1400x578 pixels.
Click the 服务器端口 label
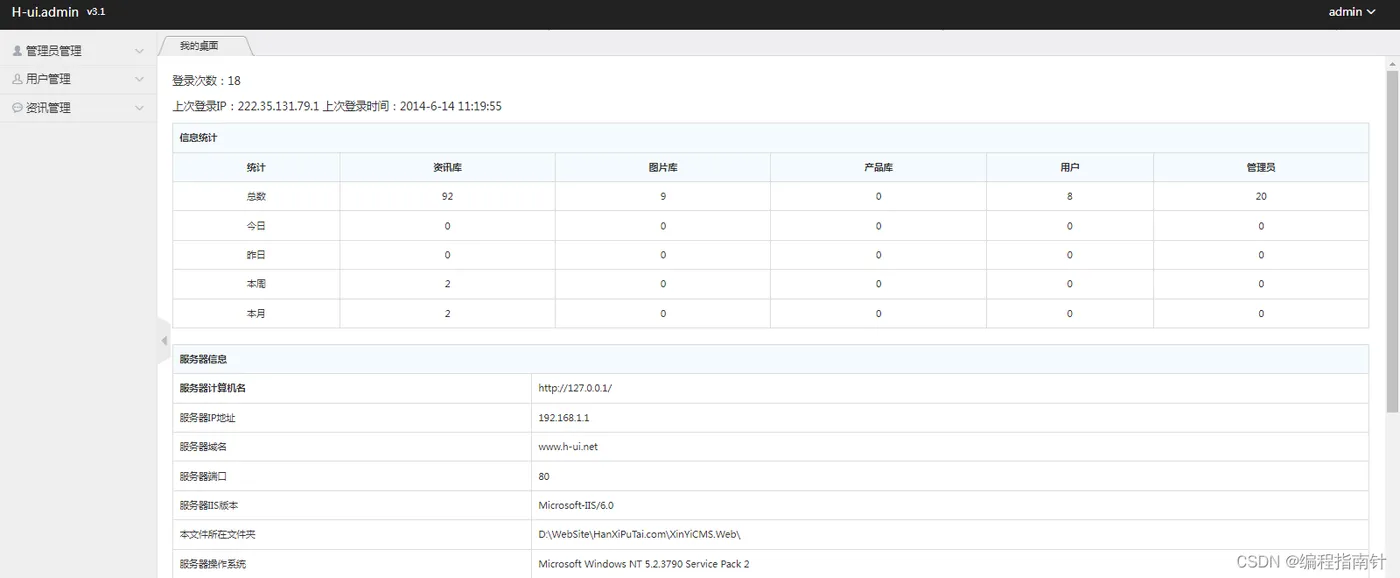coord(203,476)
